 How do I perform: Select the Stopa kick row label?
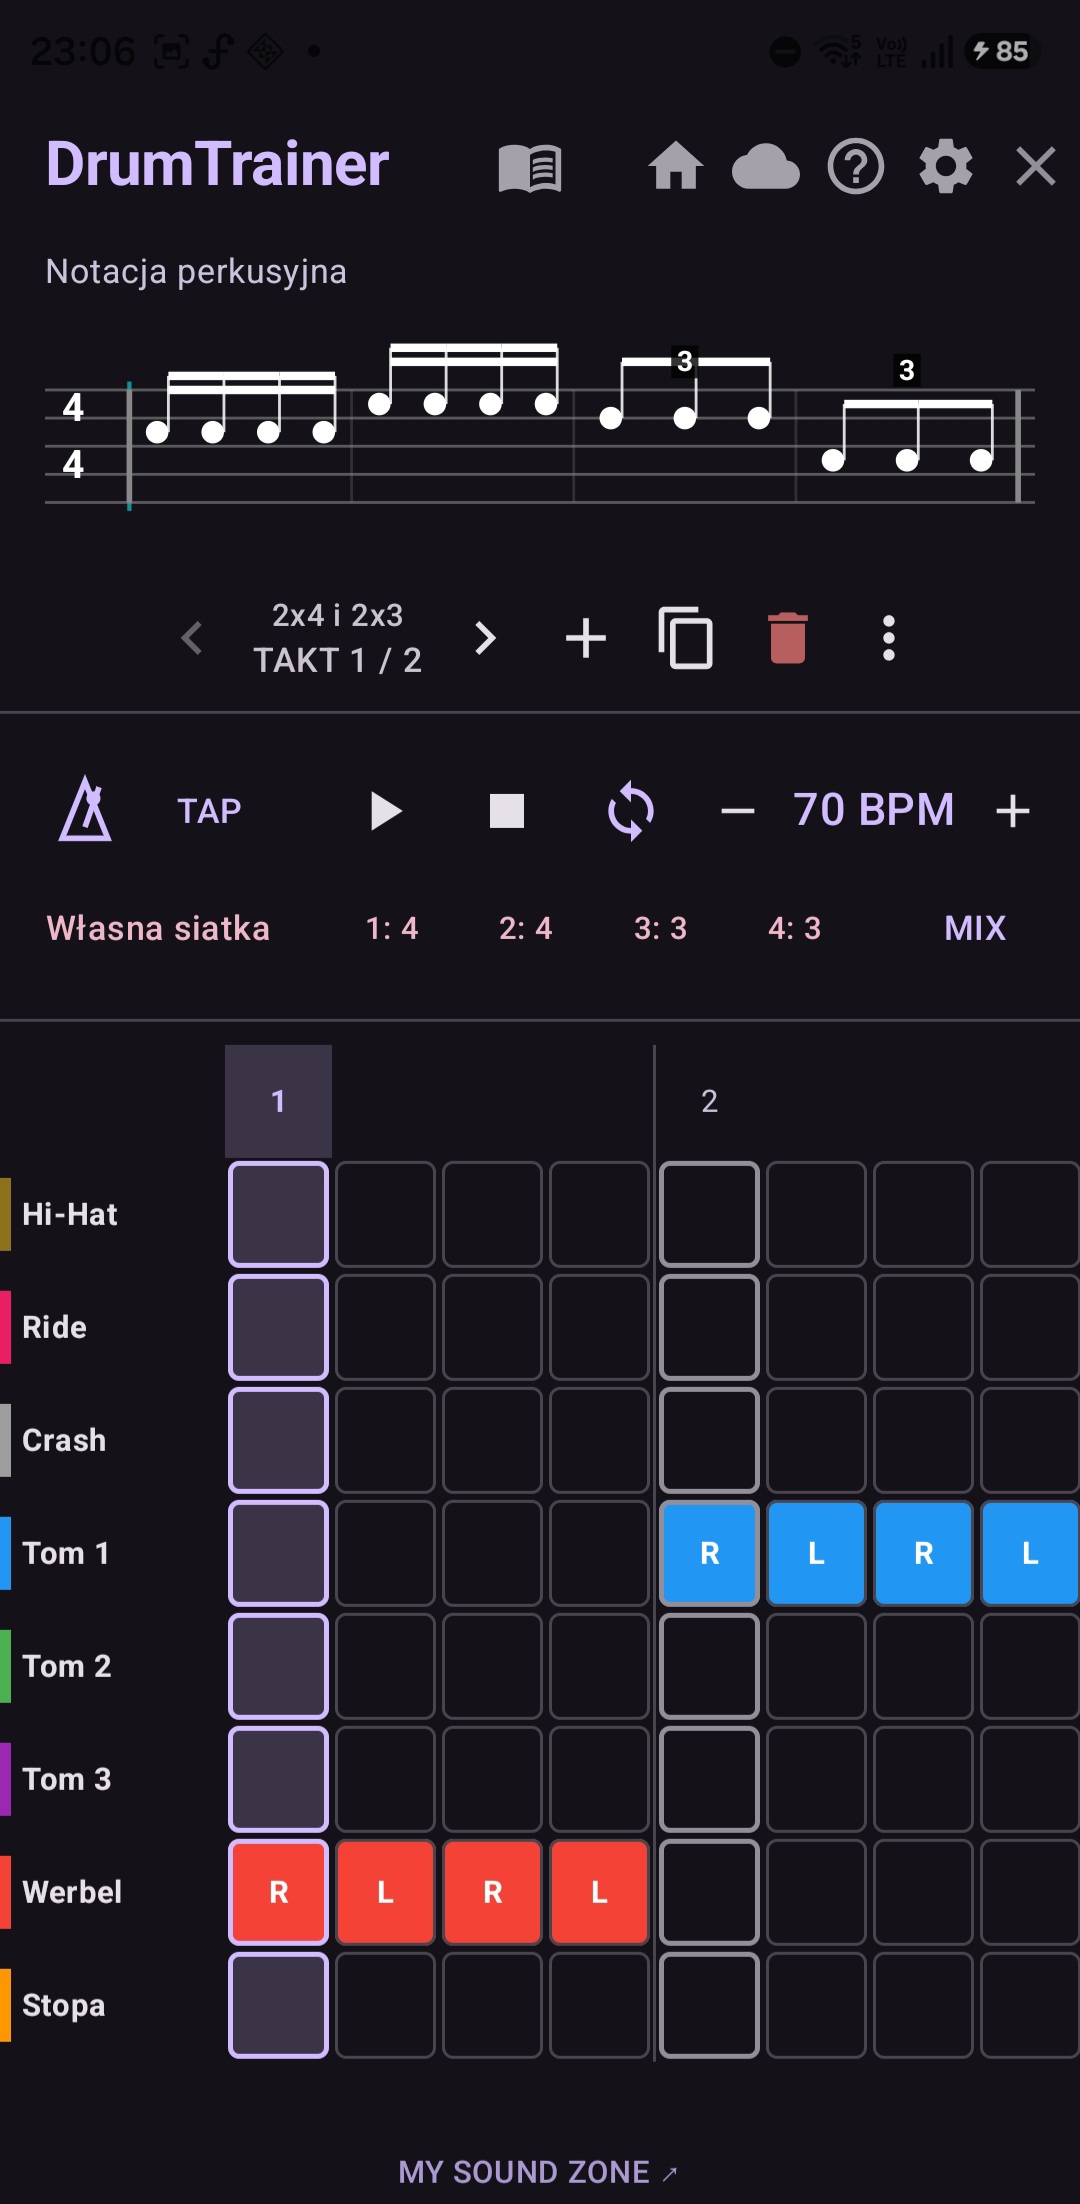coord(64,2005)
